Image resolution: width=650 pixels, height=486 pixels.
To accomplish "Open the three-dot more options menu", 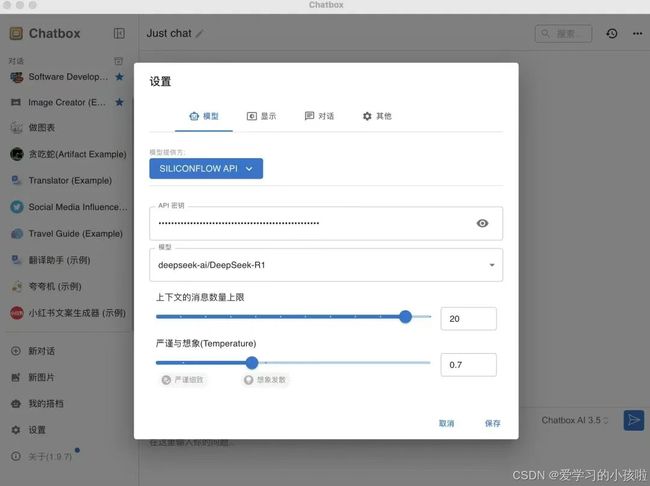I will (x=638, y=34).
